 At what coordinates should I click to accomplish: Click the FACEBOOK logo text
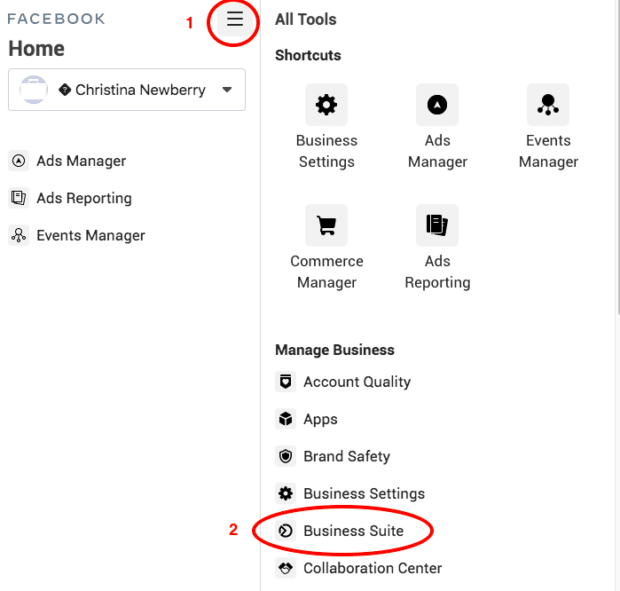(56, 19)
